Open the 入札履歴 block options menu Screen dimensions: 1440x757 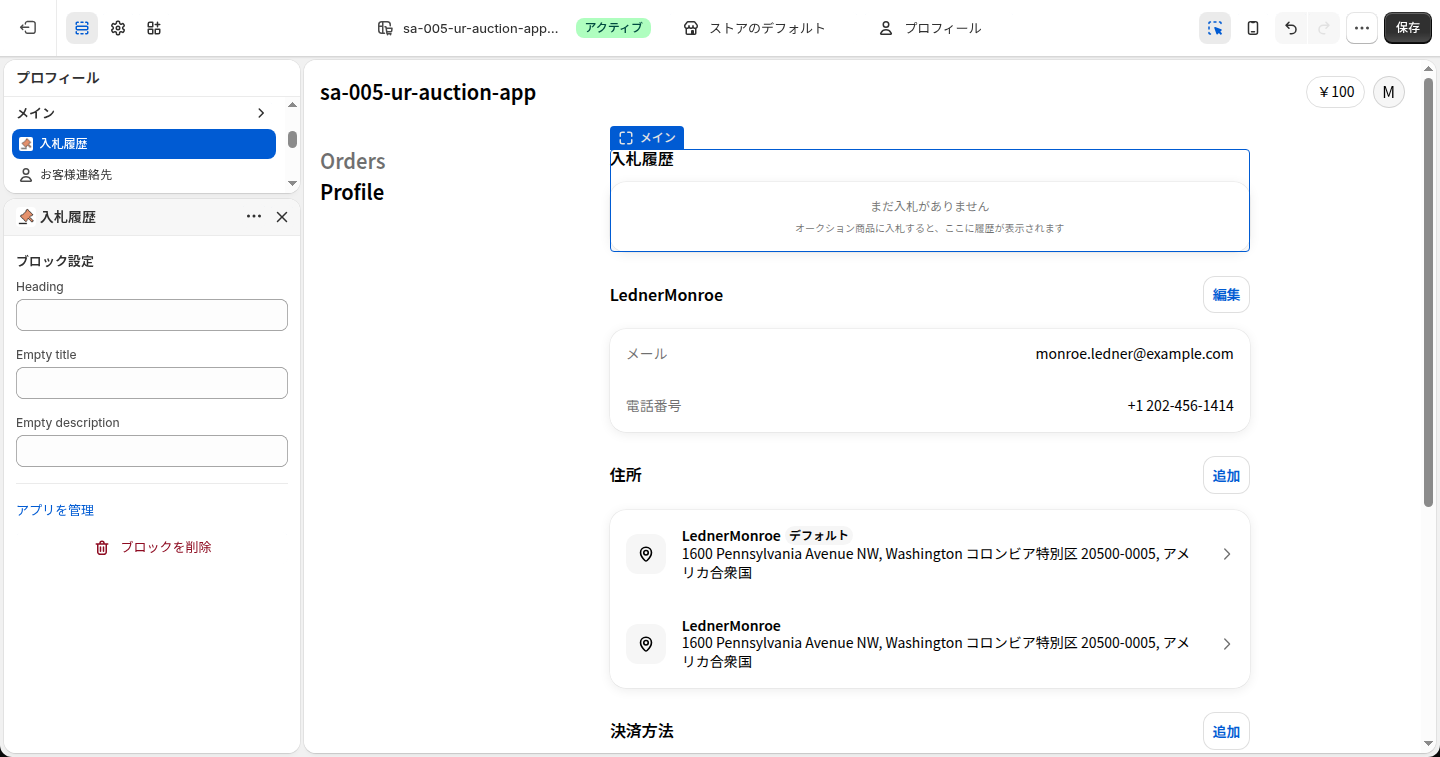pos(254,217)
